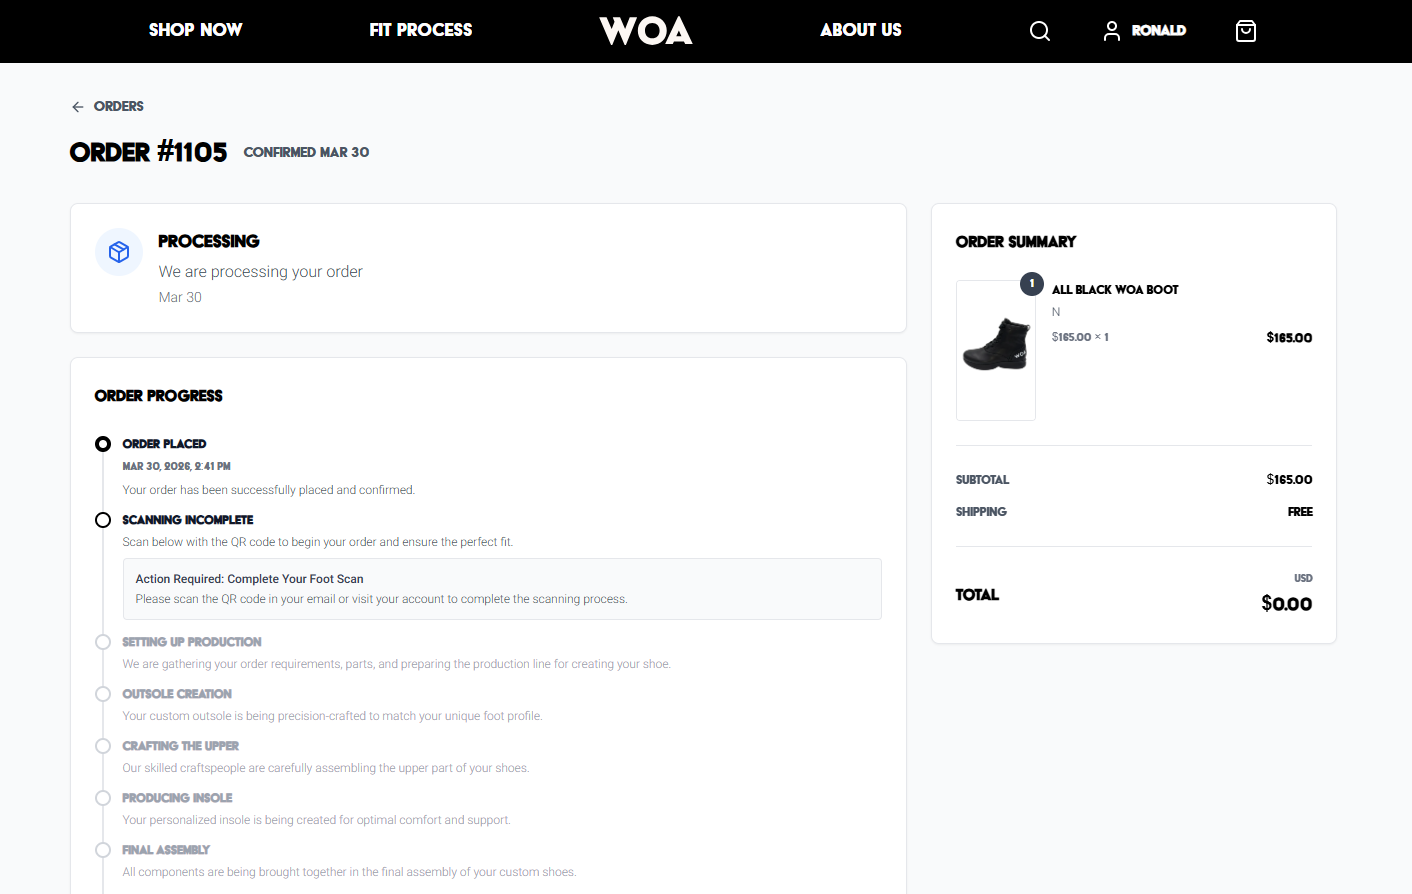Image resolution: width=1412 pixels, height=894 pixels.
Task: Open the FIT PROCESS menu item
Action: [x=420, y=30]
